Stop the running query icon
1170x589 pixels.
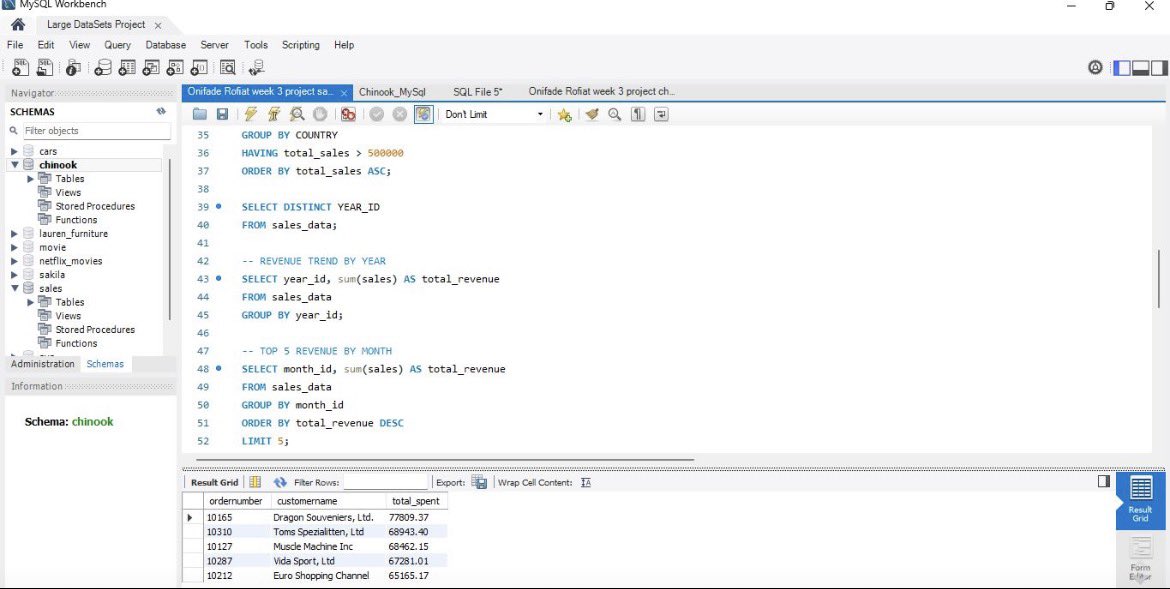coord(320,114)
